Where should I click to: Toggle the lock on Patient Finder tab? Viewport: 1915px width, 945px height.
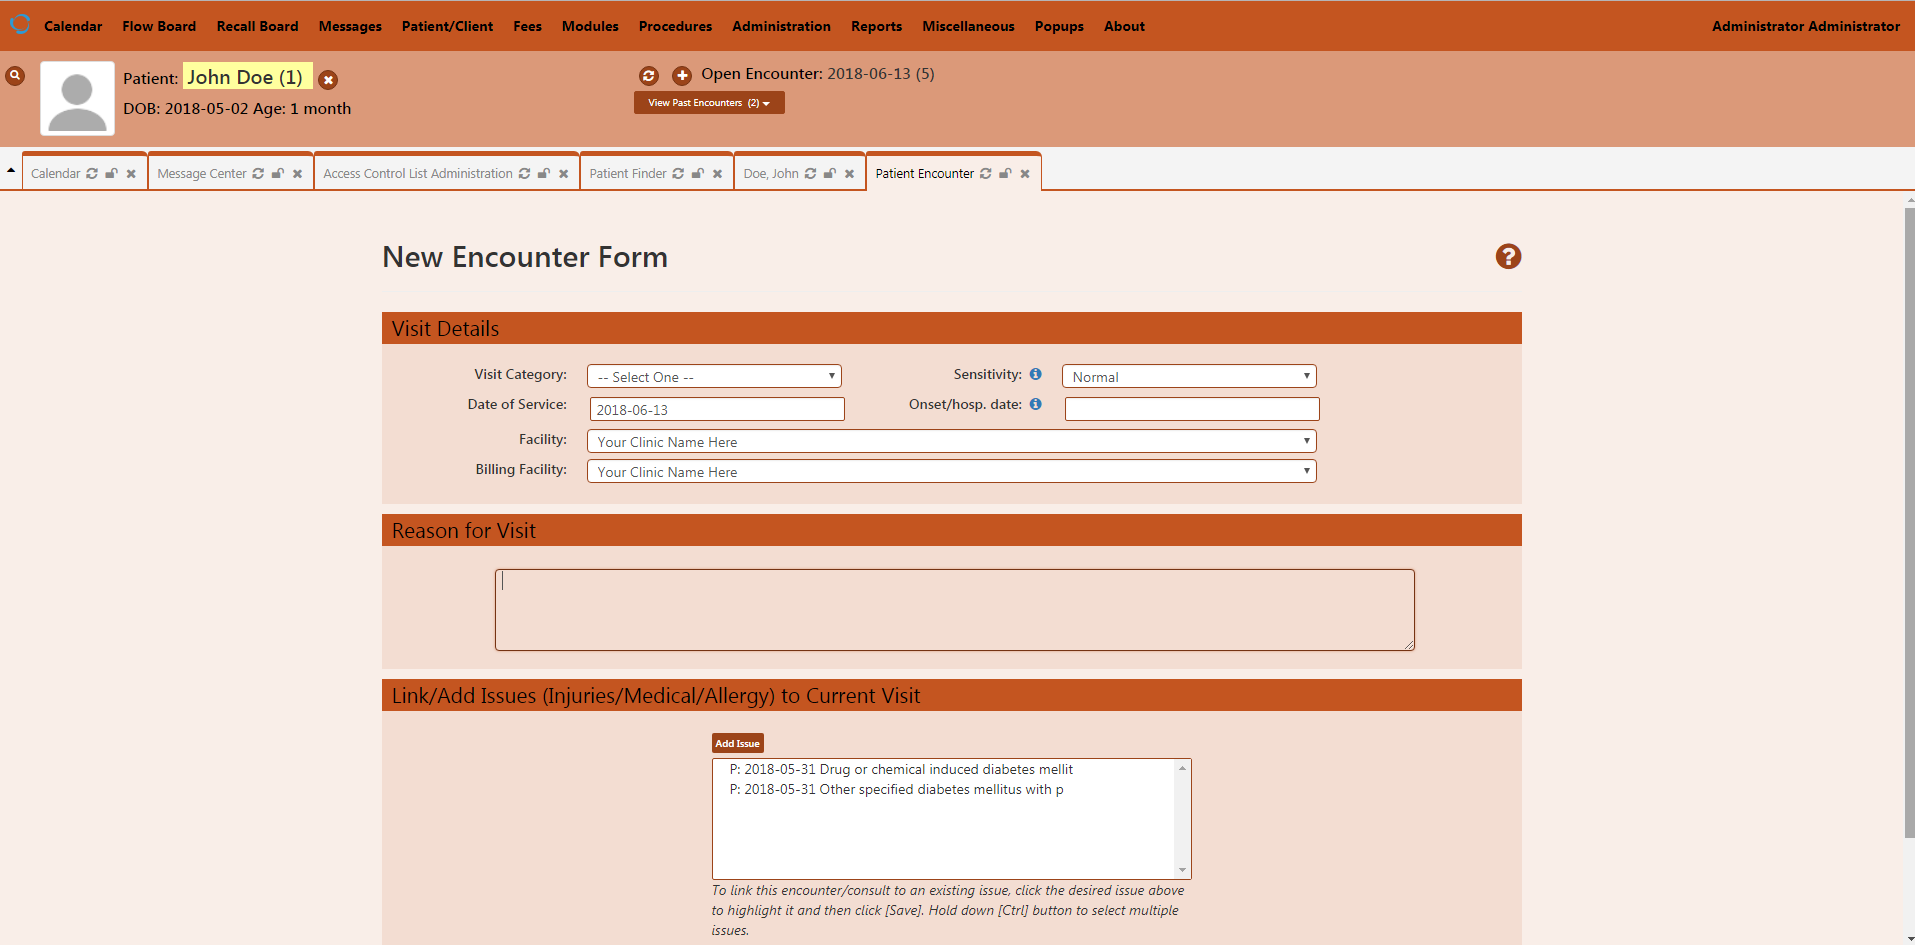tap(698, 173)
